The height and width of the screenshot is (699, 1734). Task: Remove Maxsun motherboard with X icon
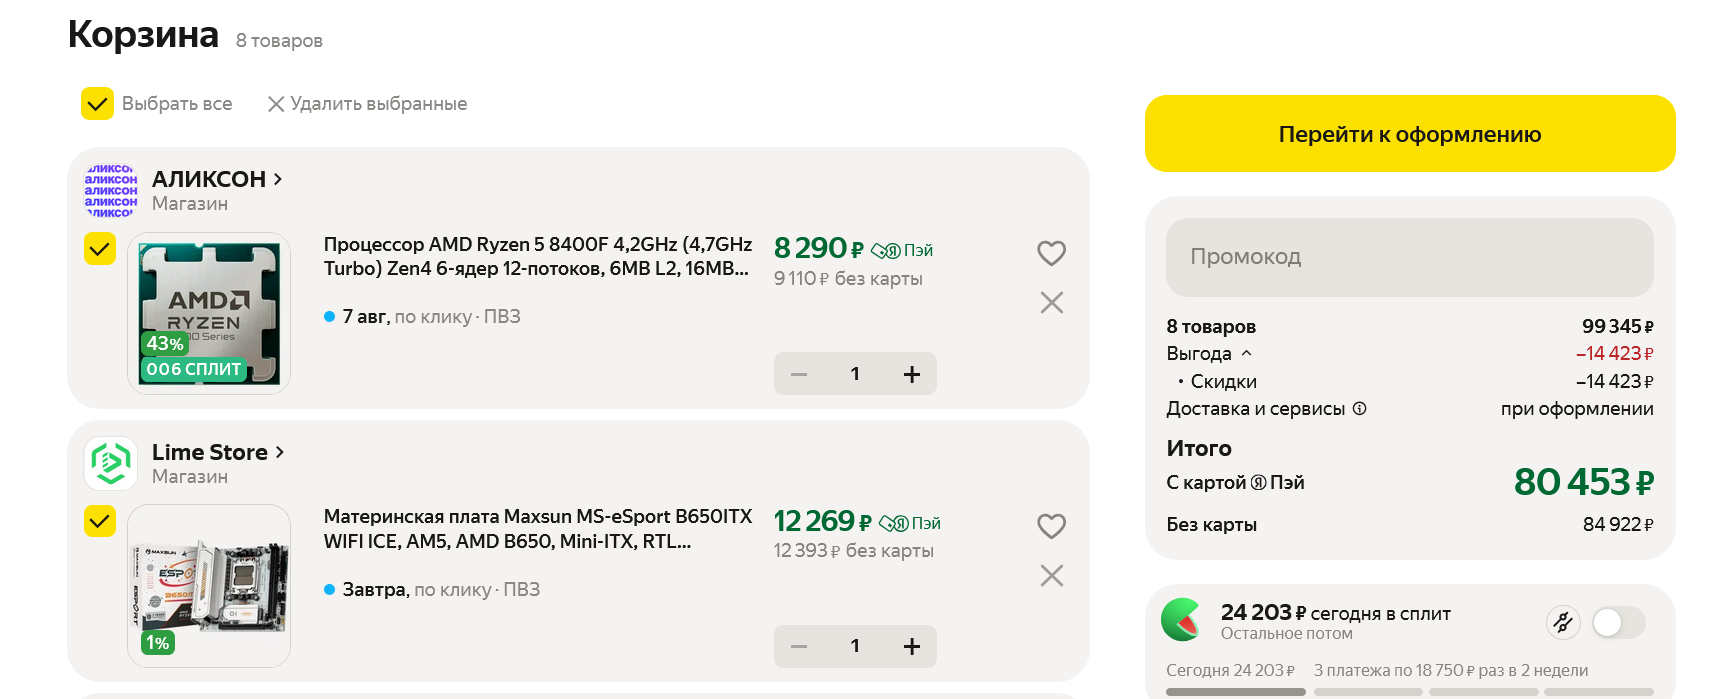click(x=1051, y=576)
